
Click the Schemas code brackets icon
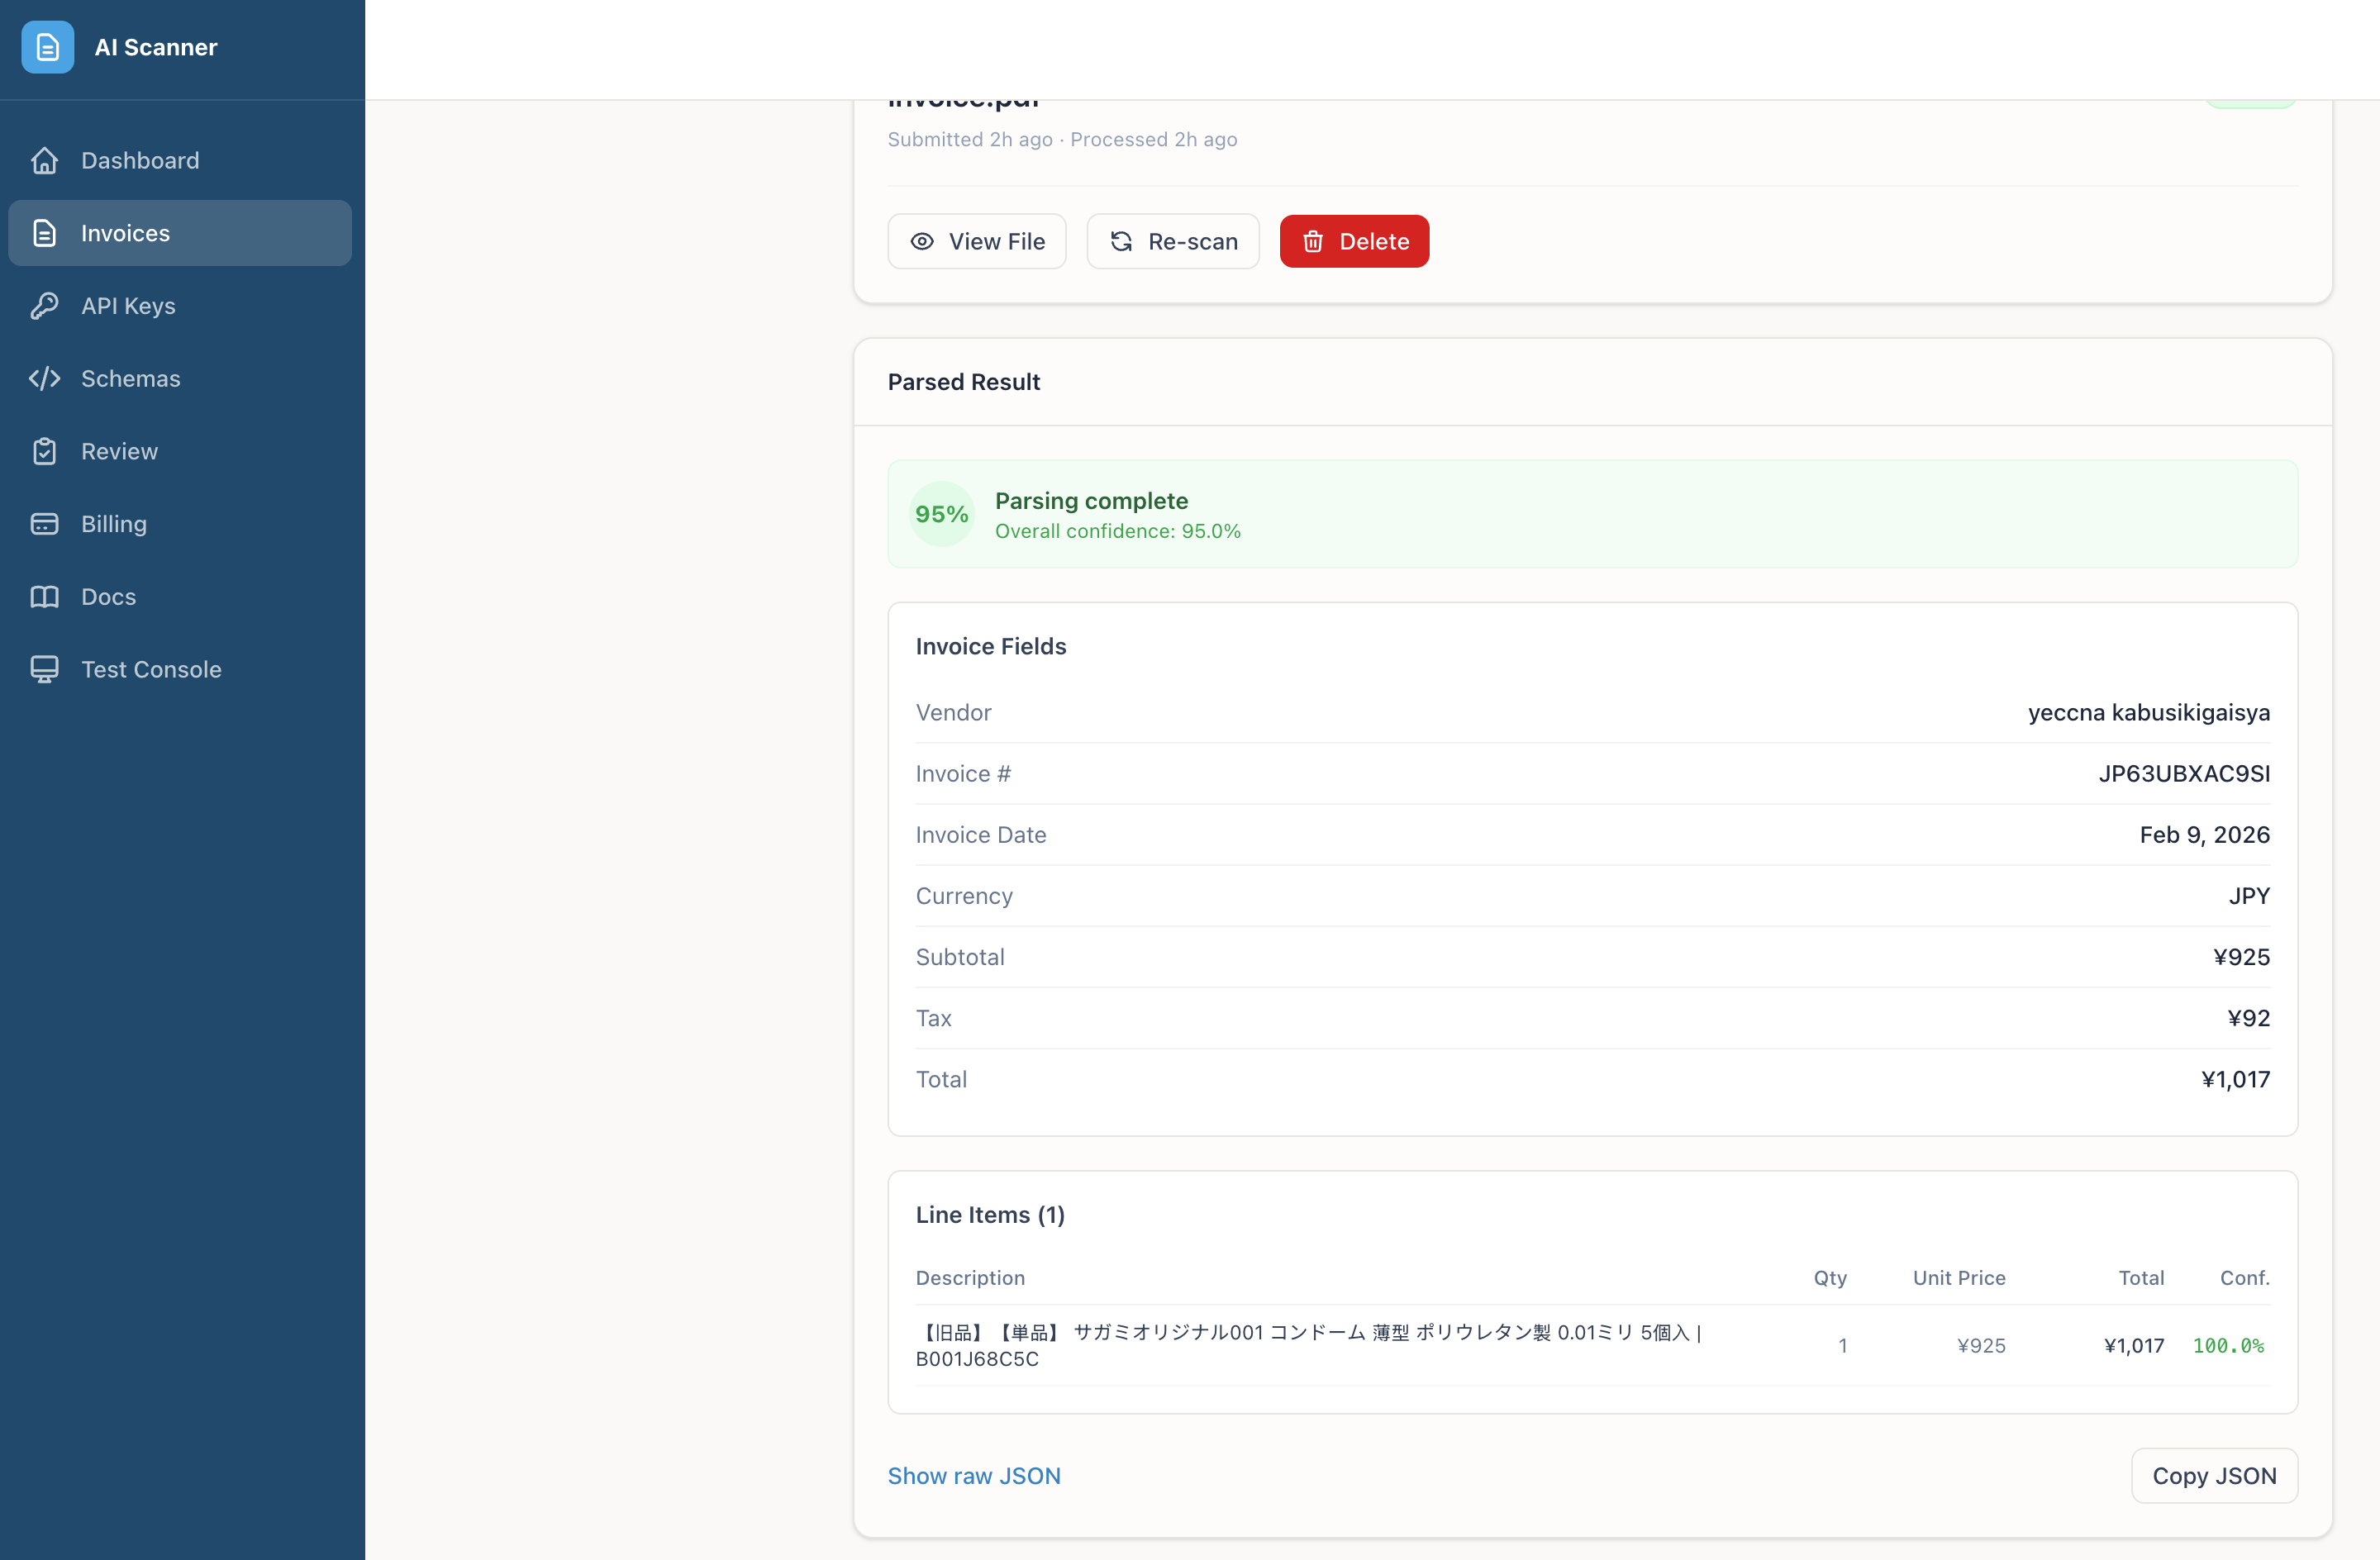click(x=45, y=378)
